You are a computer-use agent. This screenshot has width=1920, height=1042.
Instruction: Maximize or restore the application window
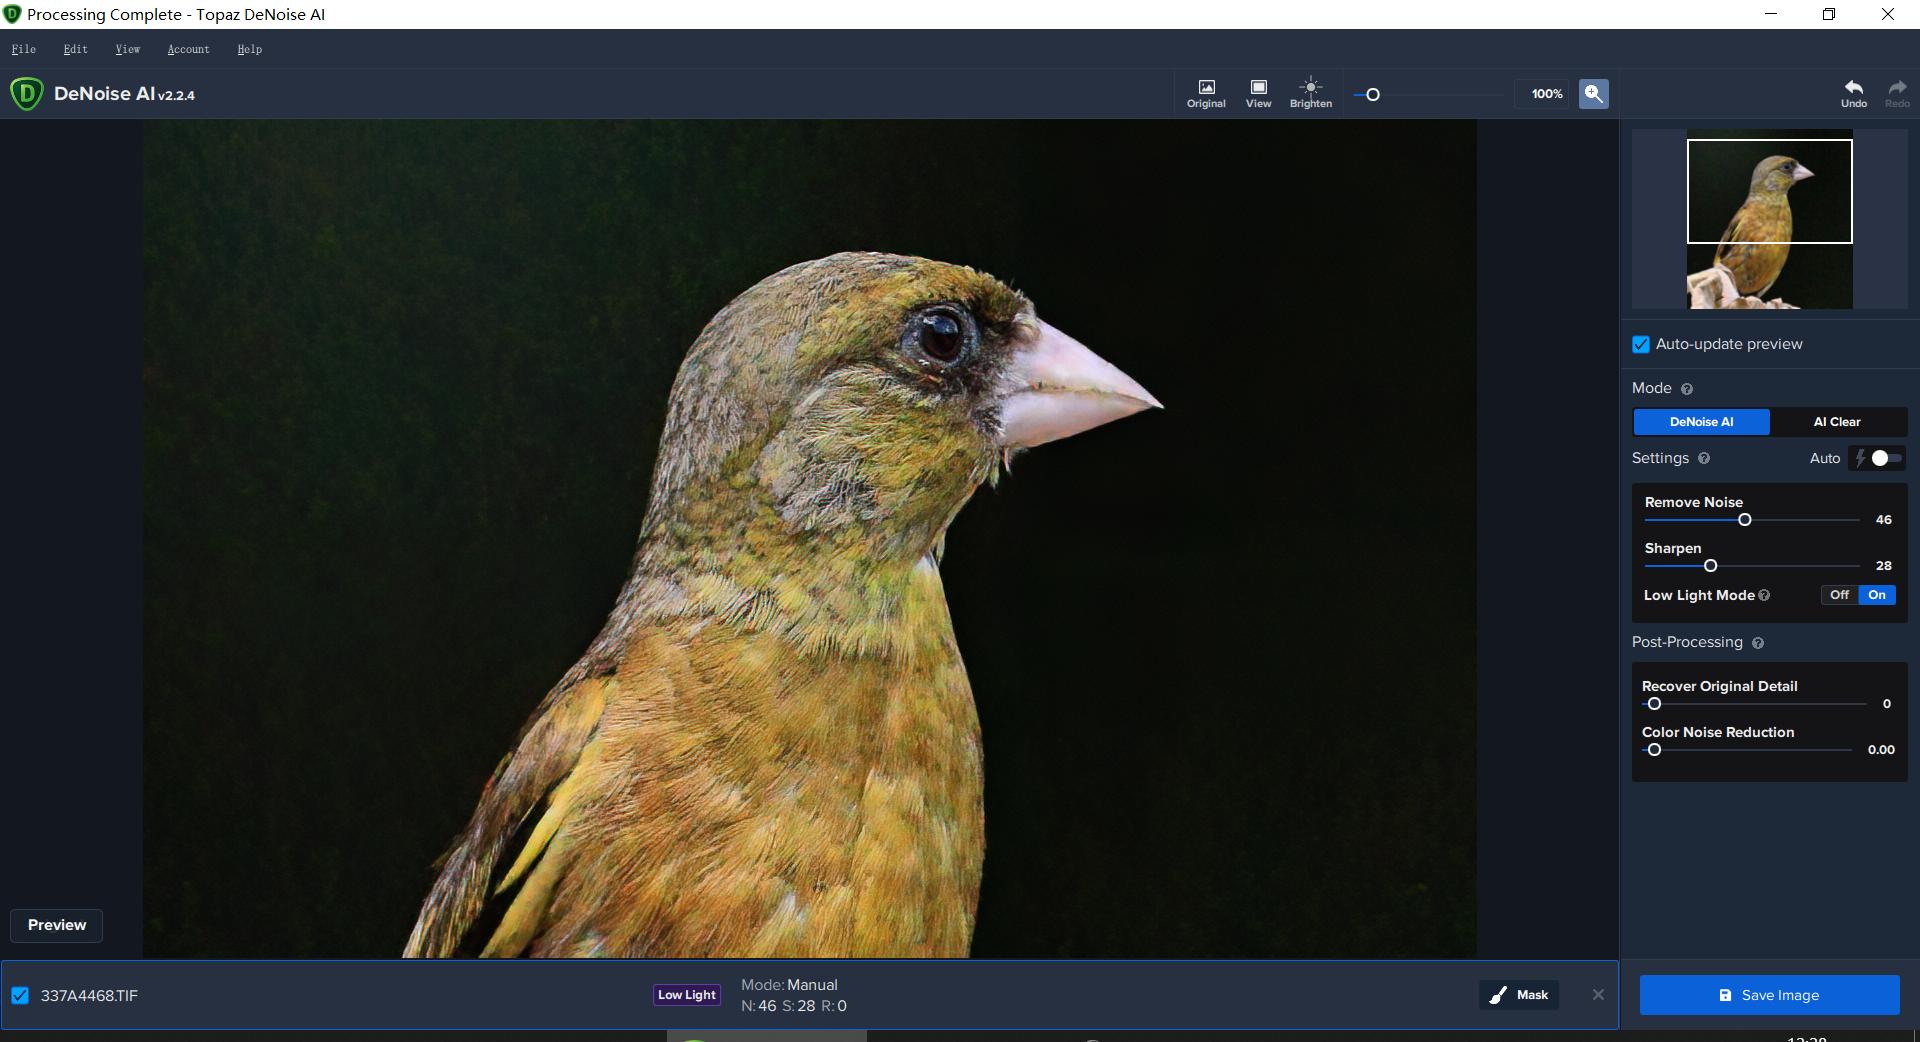pyautogui.click(x=1829, y=14)
